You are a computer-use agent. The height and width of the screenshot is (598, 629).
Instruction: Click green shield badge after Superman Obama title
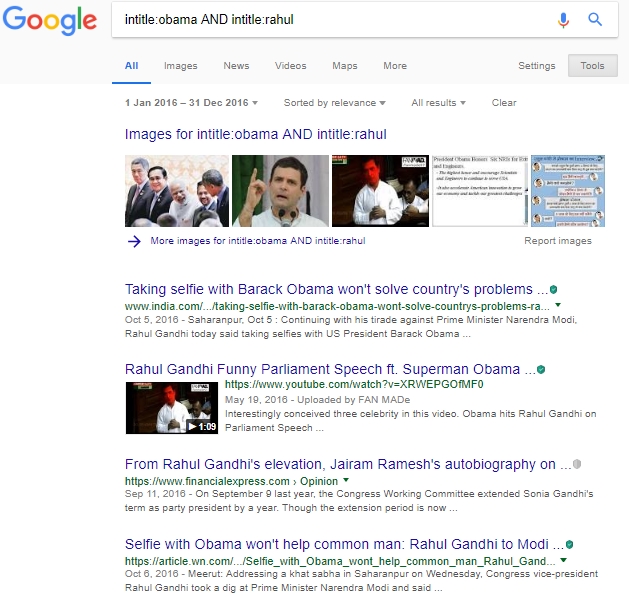(x=541, y=369)
